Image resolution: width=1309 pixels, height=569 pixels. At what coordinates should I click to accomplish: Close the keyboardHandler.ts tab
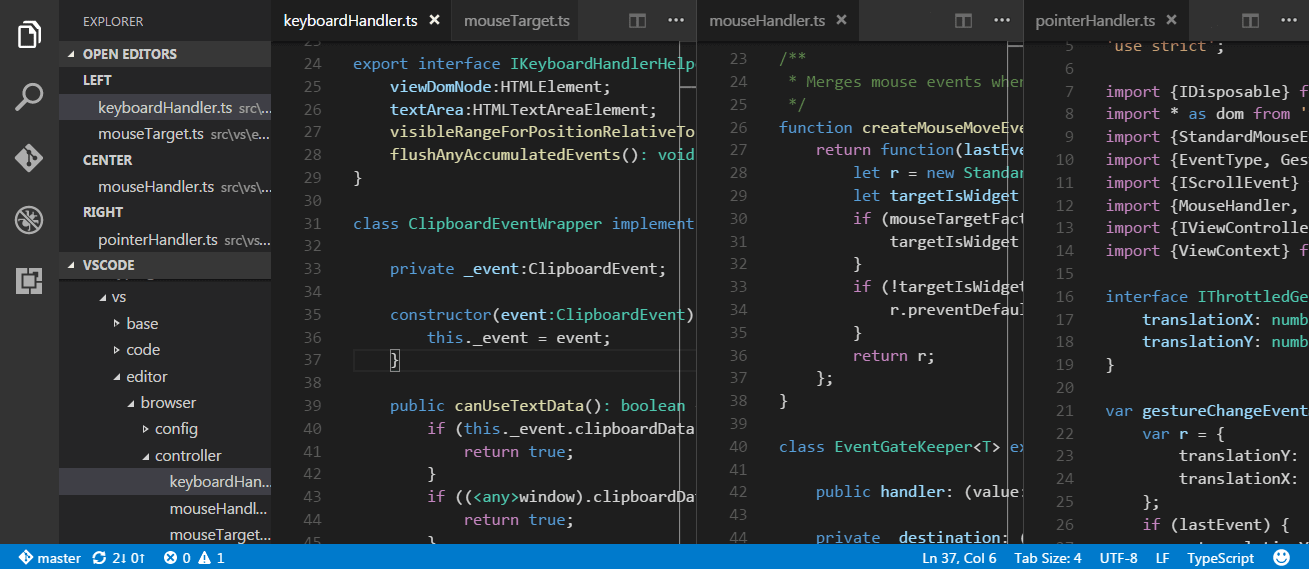click(x=434, y=20)
